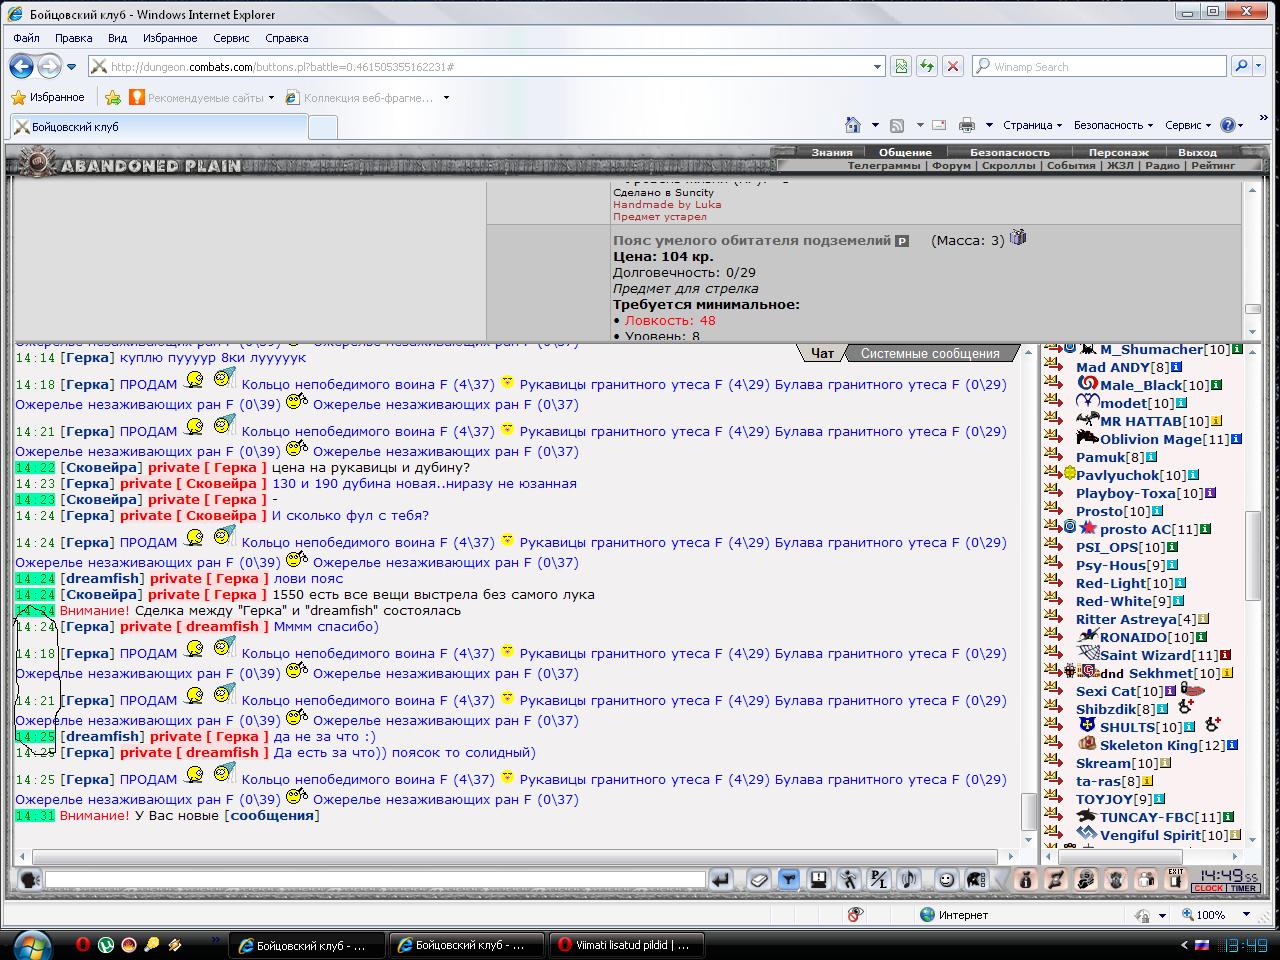Click the send message arrow button
The height and width of the screenshot is (960, 1280).
tap(720, 880)
